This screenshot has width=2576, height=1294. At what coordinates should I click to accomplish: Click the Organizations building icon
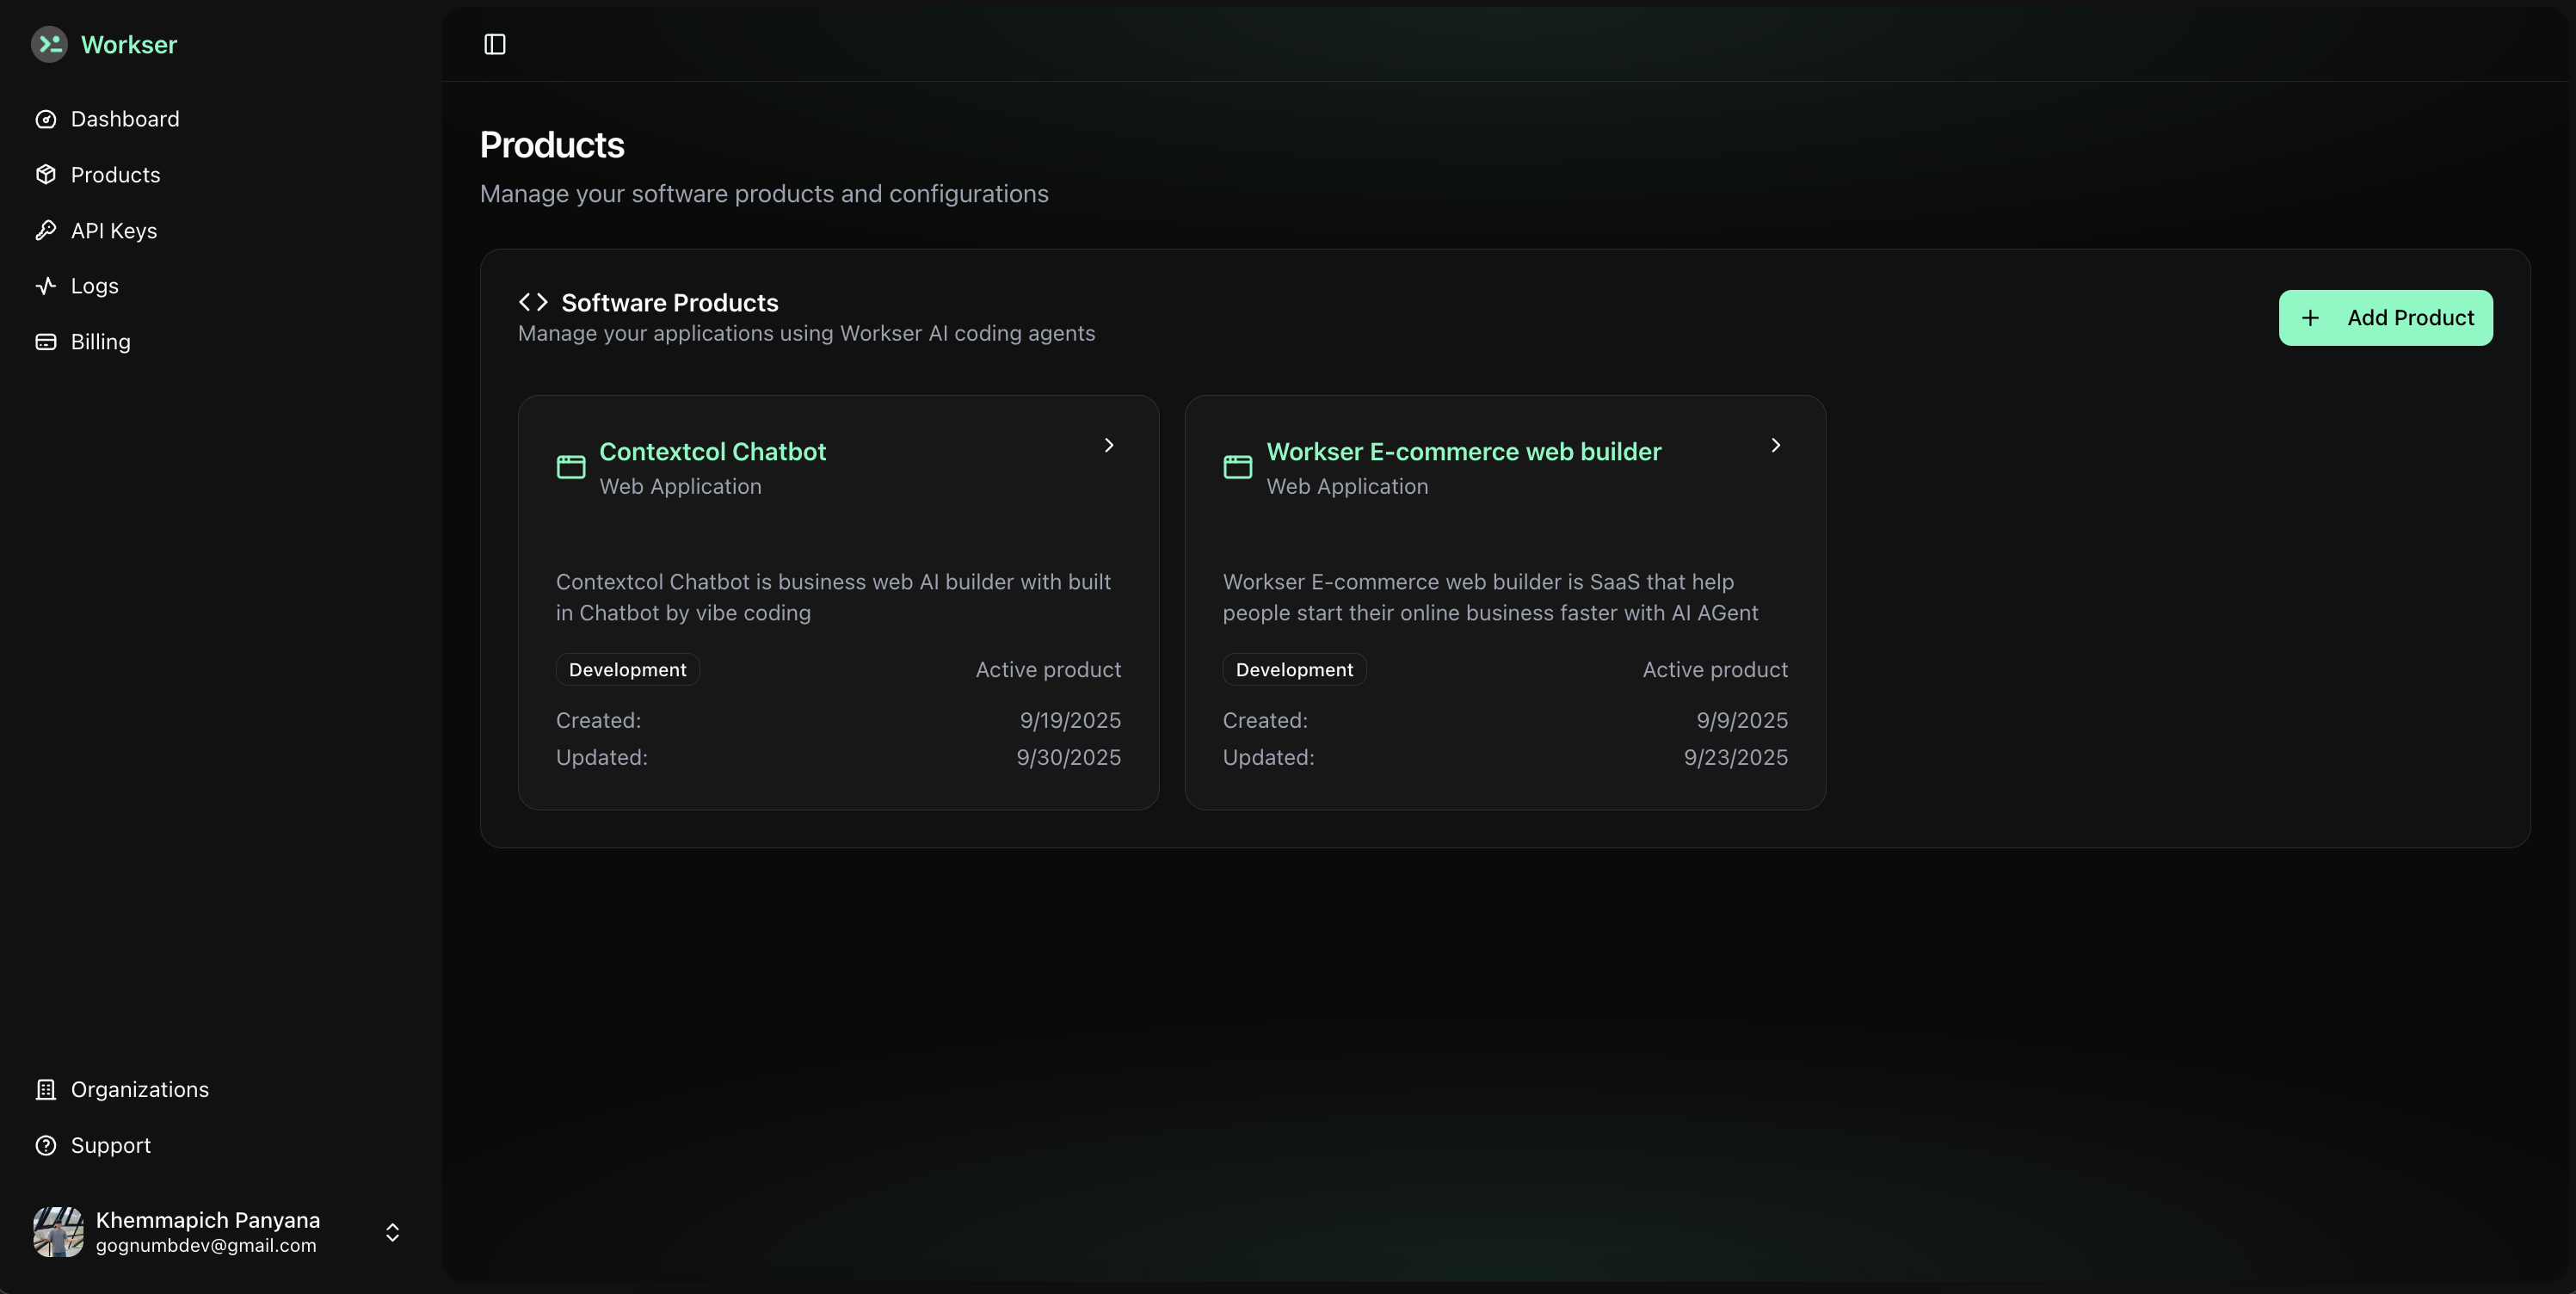pos(47,1089)
